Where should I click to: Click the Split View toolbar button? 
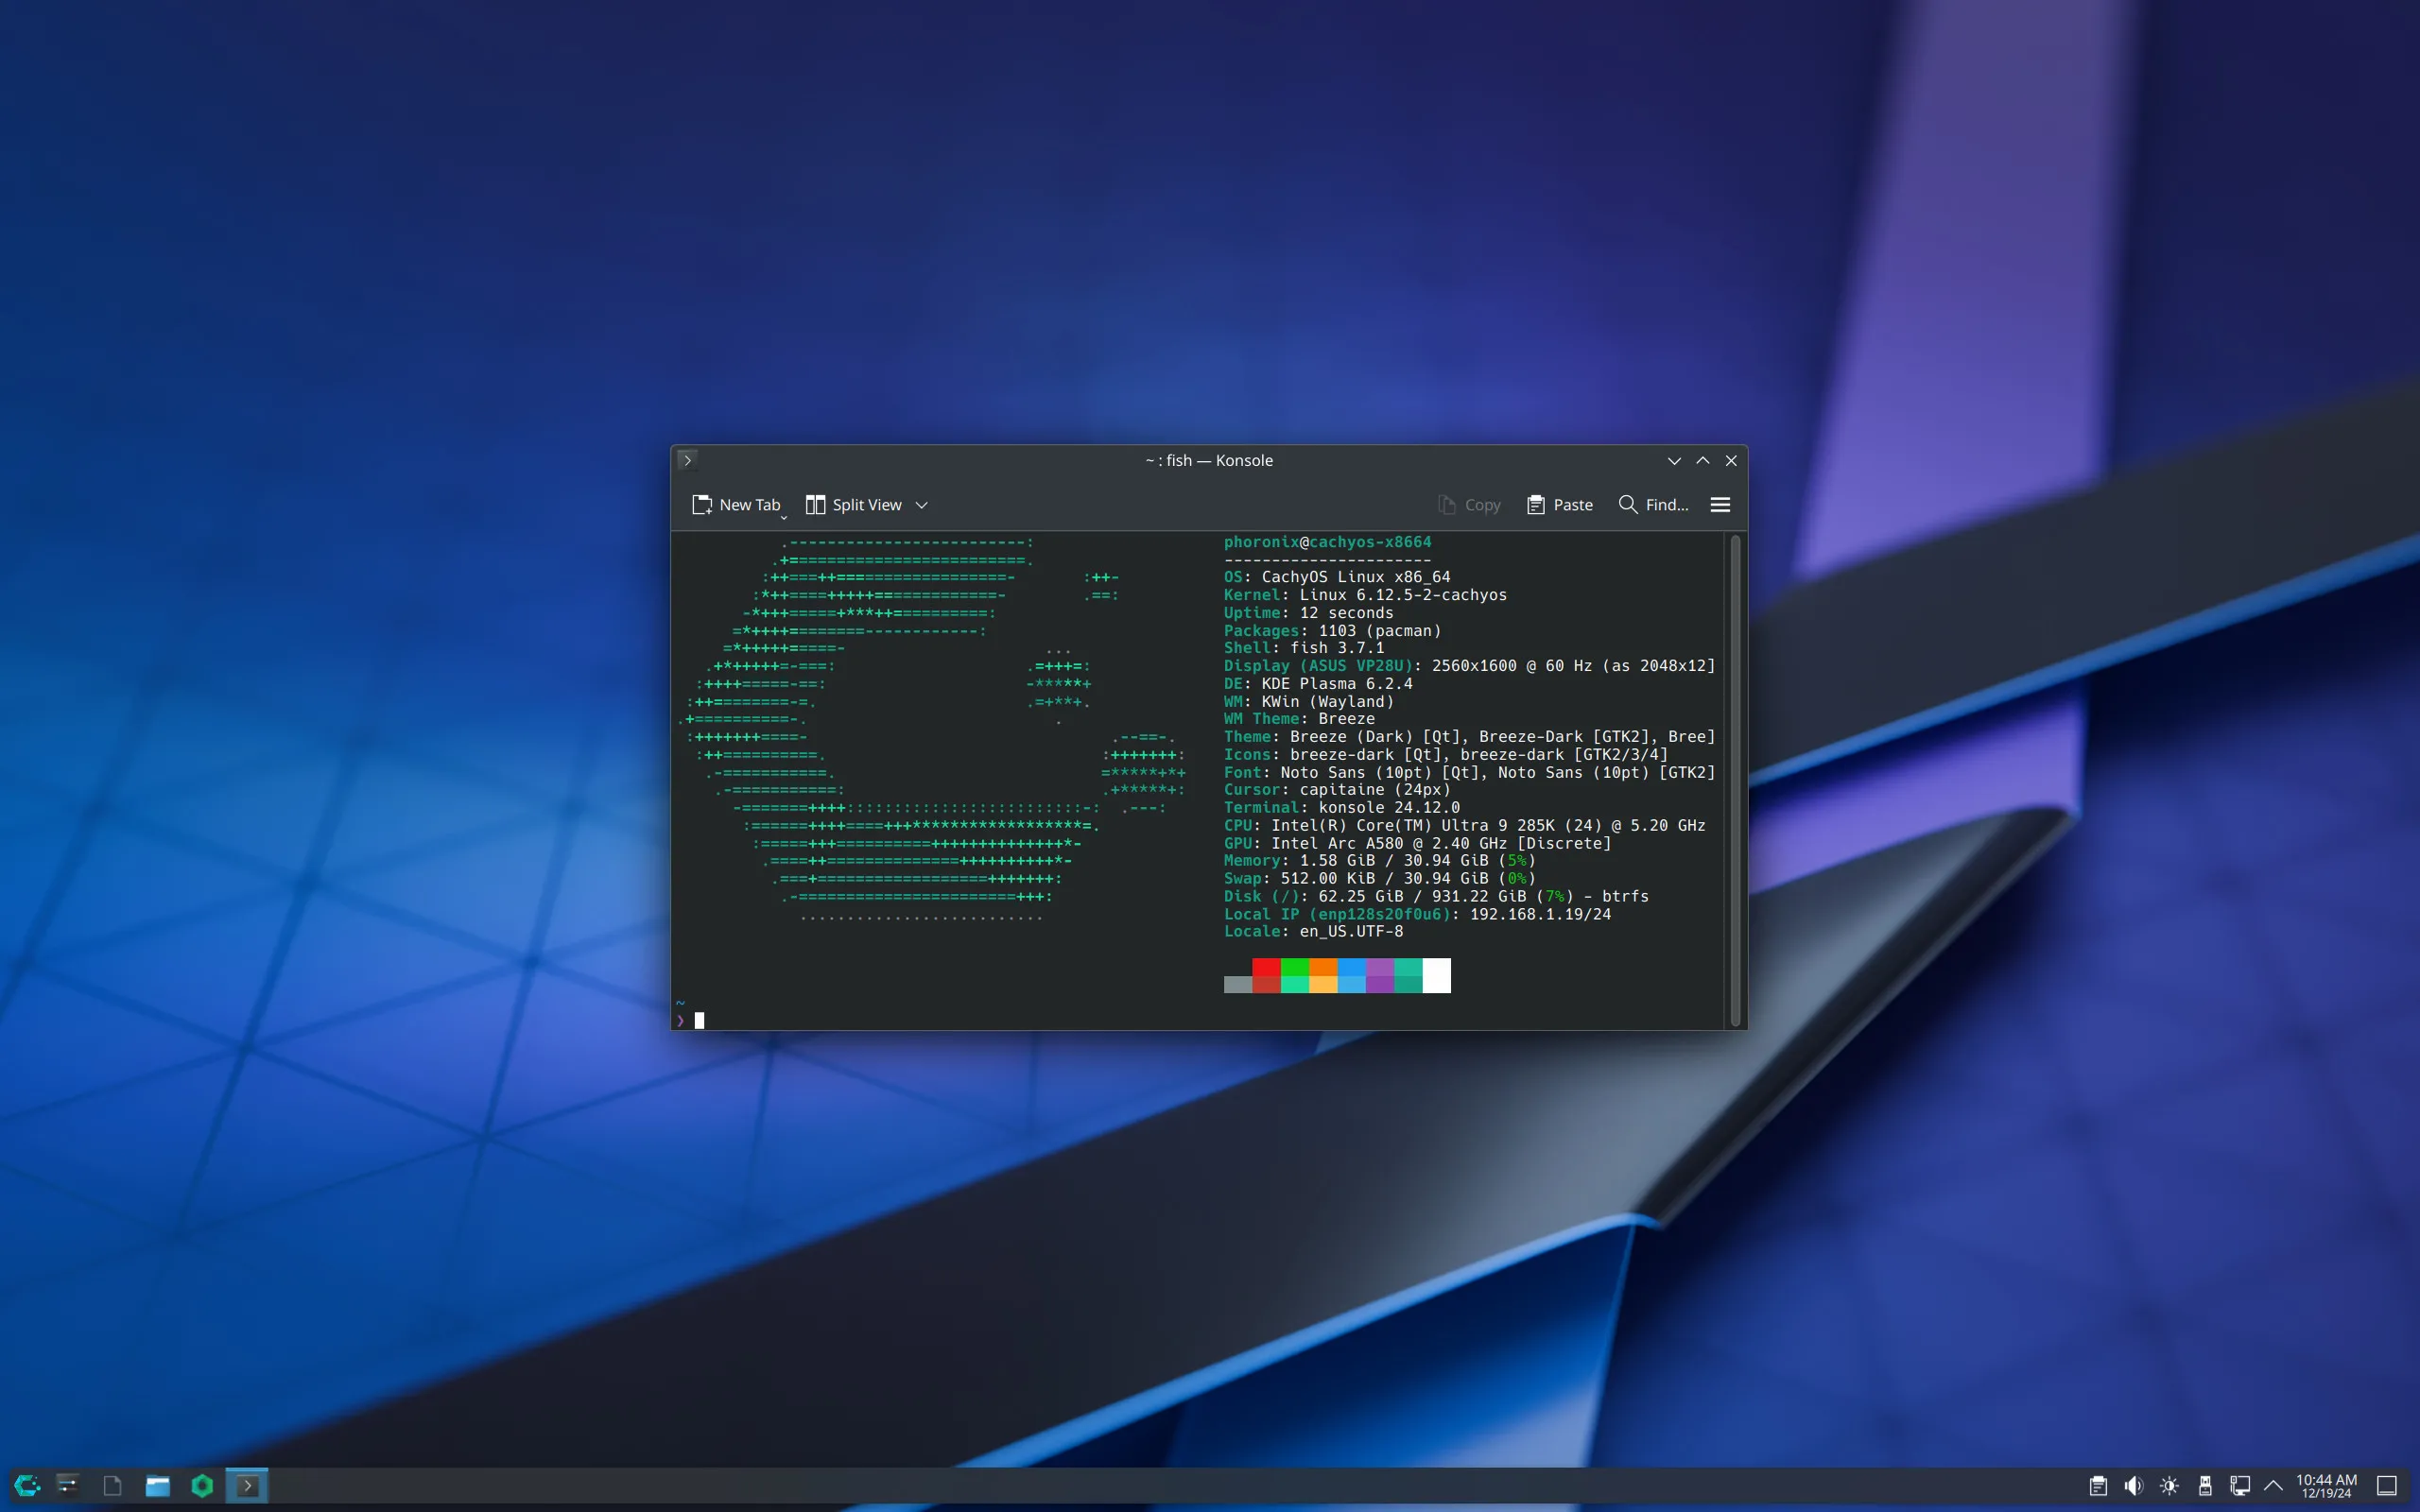[854, 505]
